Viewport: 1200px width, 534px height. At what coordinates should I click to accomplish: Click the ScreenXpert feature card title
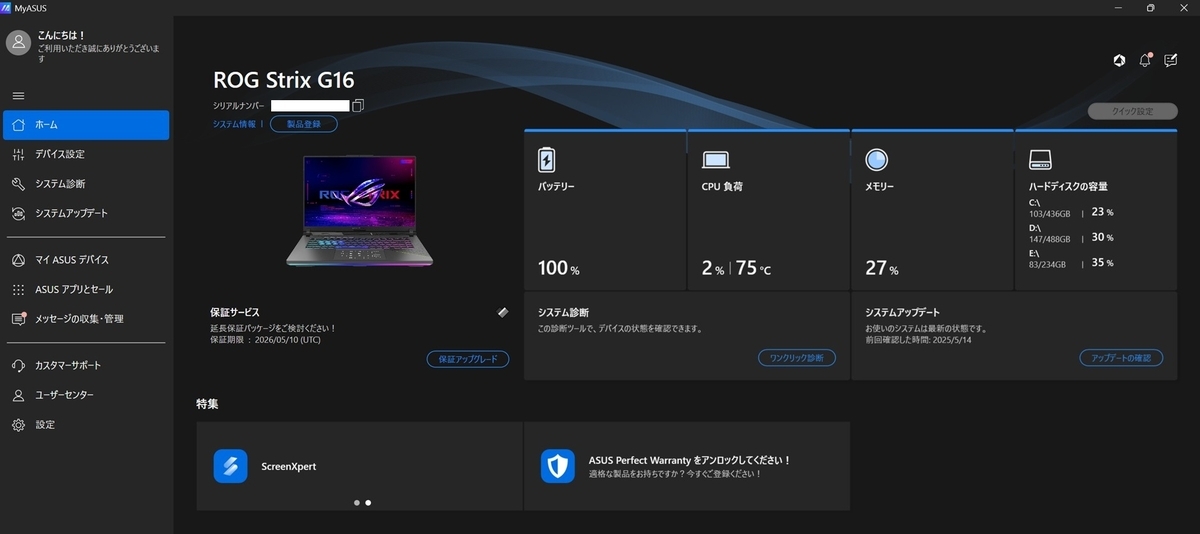288,466
